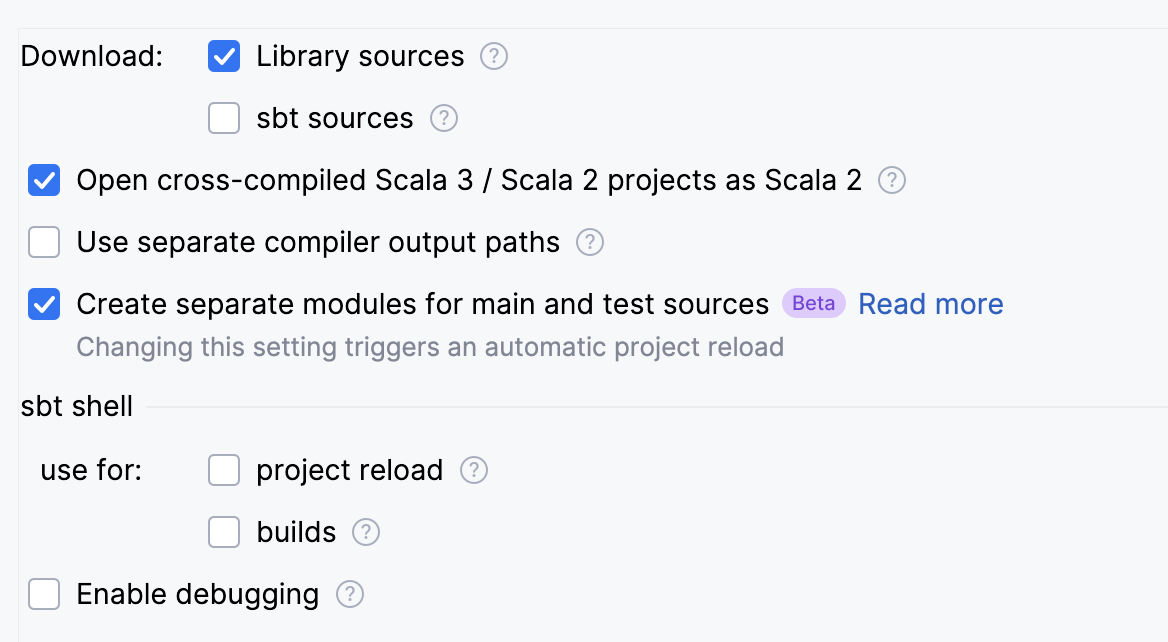Enable sbt shell for project reload
1168x642 pixels.
pyautogui.click(x=224, y=470)
